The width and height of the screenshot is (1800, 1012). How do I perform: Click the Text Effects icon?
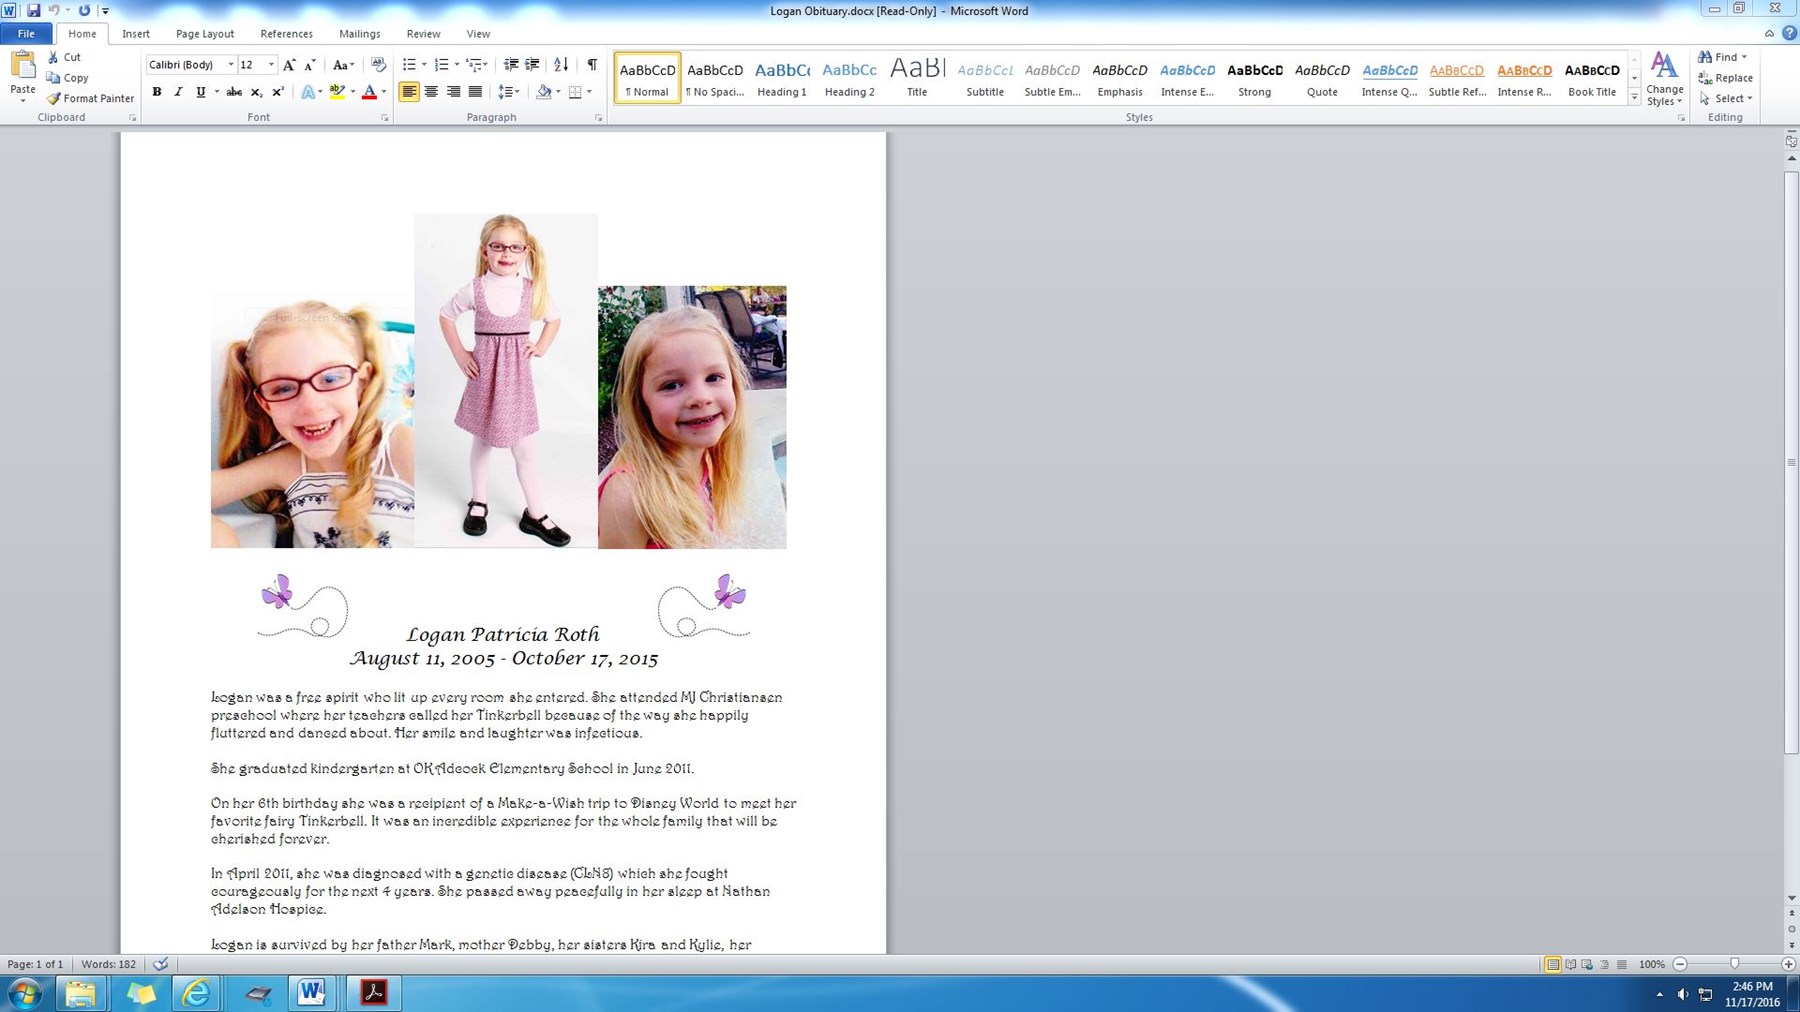tap(307, 92)
